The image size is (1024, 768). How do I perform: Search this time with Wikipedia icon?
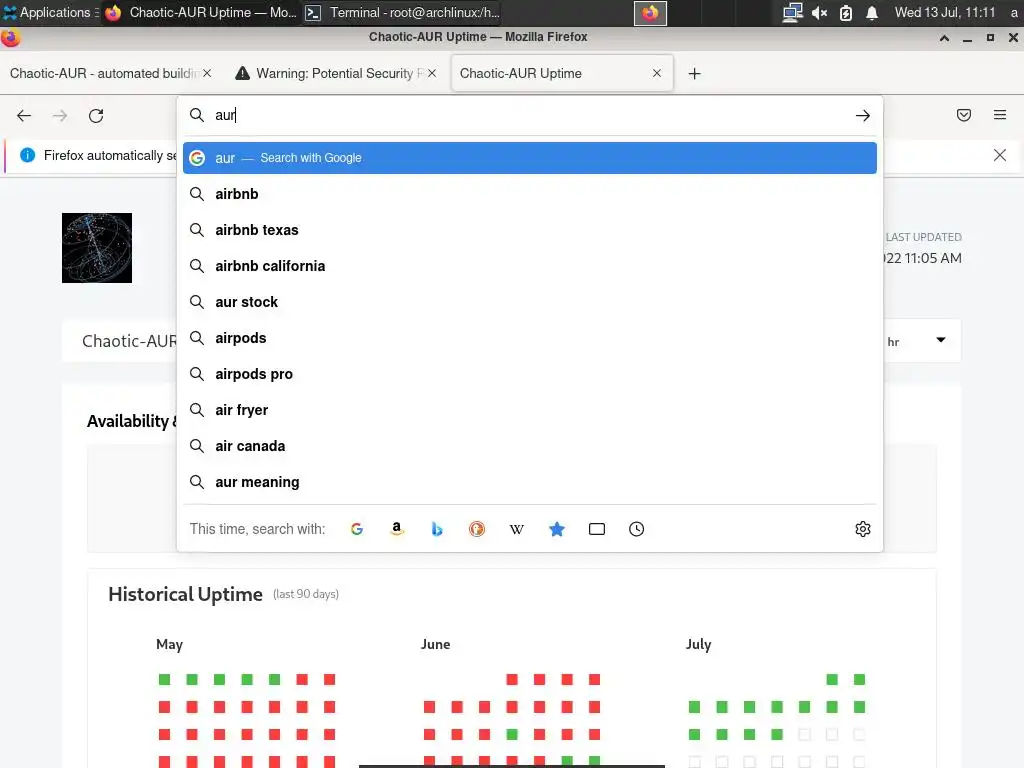coord(517,529)
